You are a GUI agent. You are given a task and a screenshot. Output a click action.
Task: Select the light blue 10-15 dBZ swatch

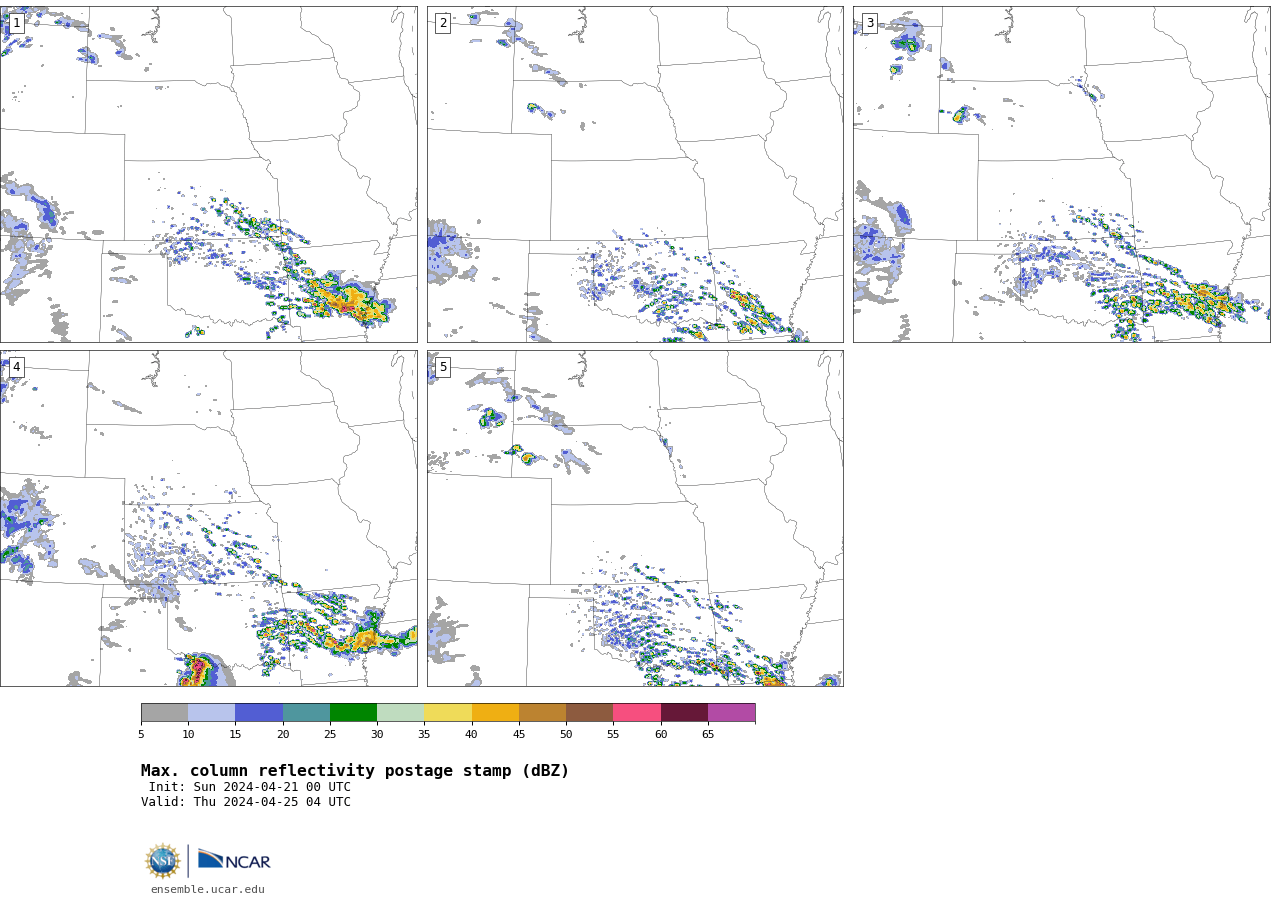click(x=211, y=713)
